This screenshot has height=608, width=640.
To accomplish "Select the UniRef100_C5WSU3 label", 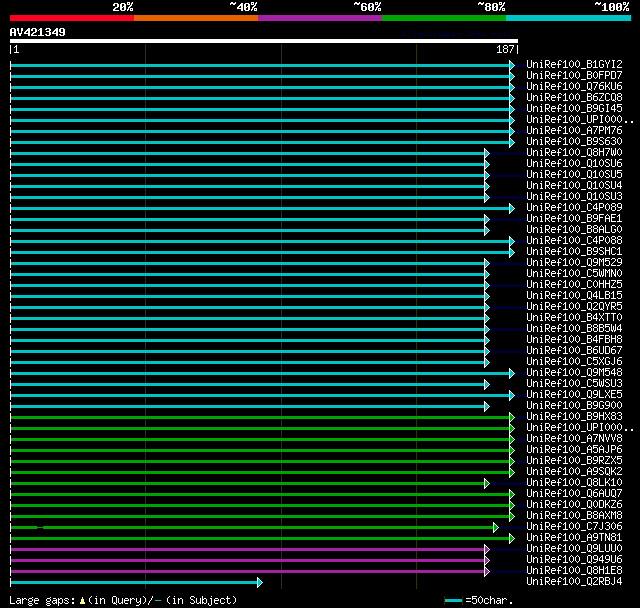I will (x=574, y=384).
